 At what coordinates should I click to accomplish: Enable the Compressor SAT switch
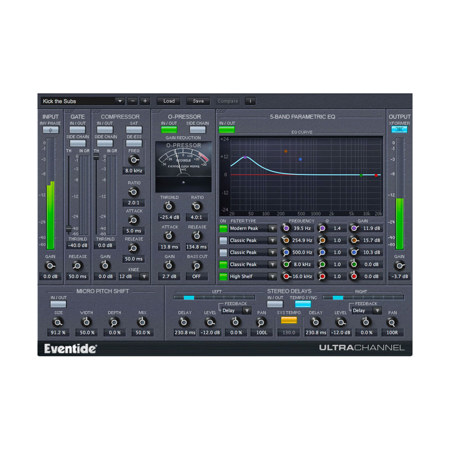[134, 130]
